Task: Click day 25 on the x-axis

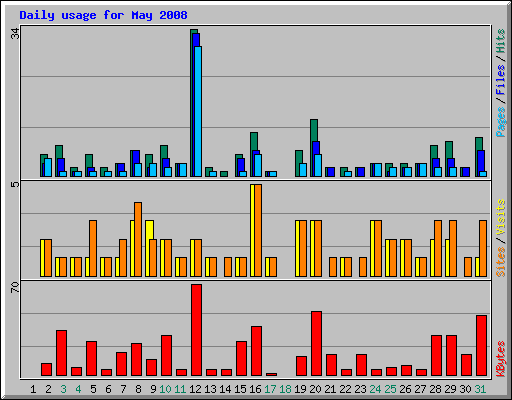Action: (x=390, y=389)
